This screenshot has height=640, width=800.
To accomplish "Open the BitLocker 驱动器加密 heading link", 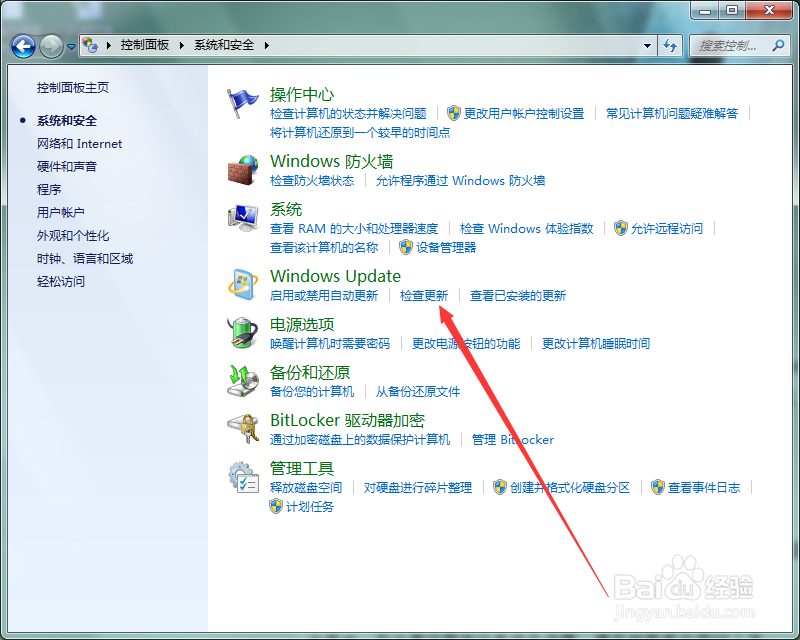I will (x=347, y=421).
